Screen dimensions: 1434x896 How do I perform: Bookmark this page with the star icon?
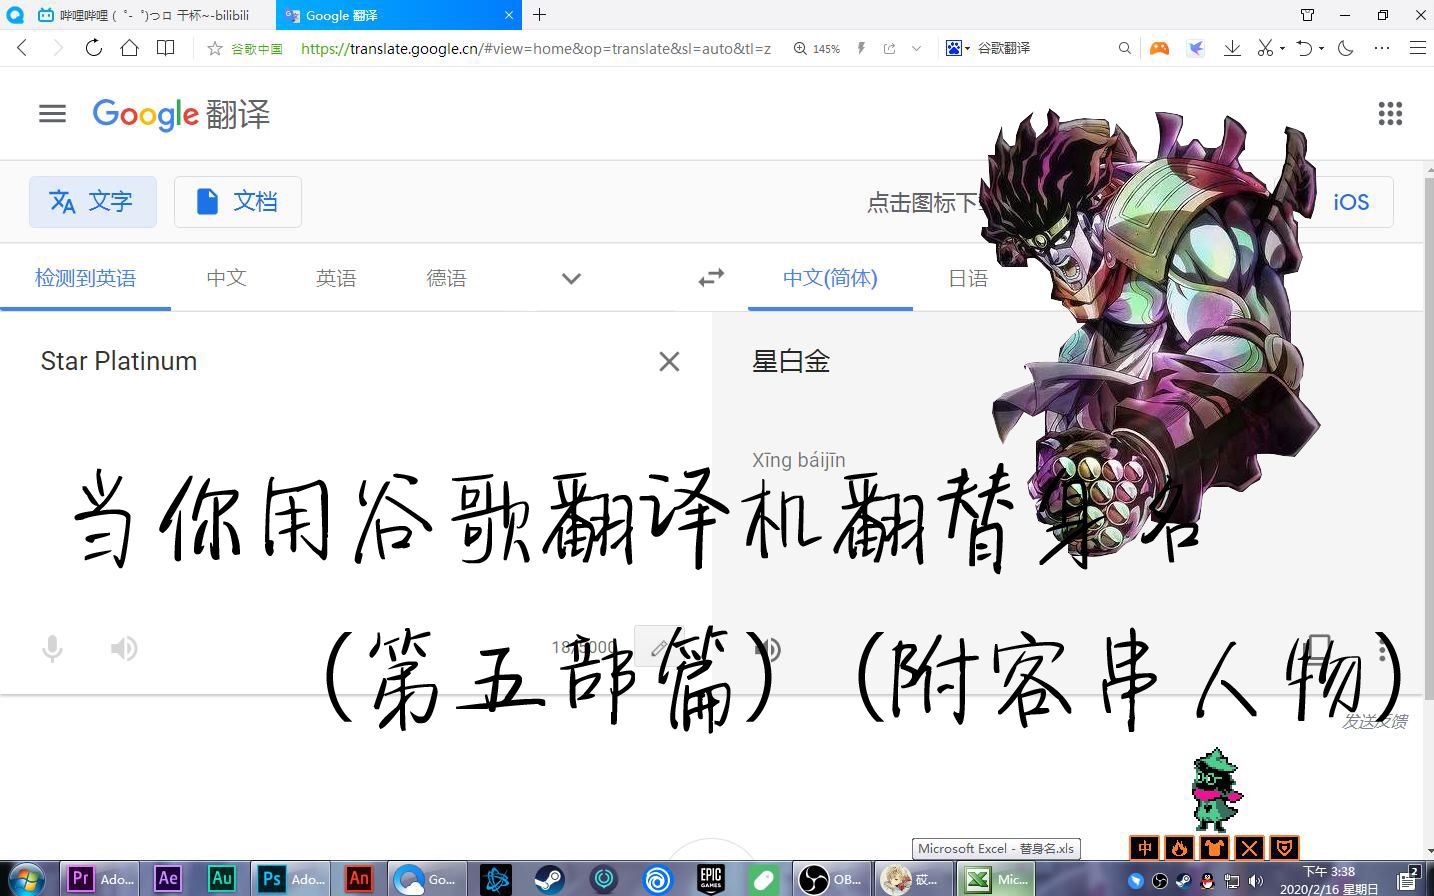tap(214, 48)
